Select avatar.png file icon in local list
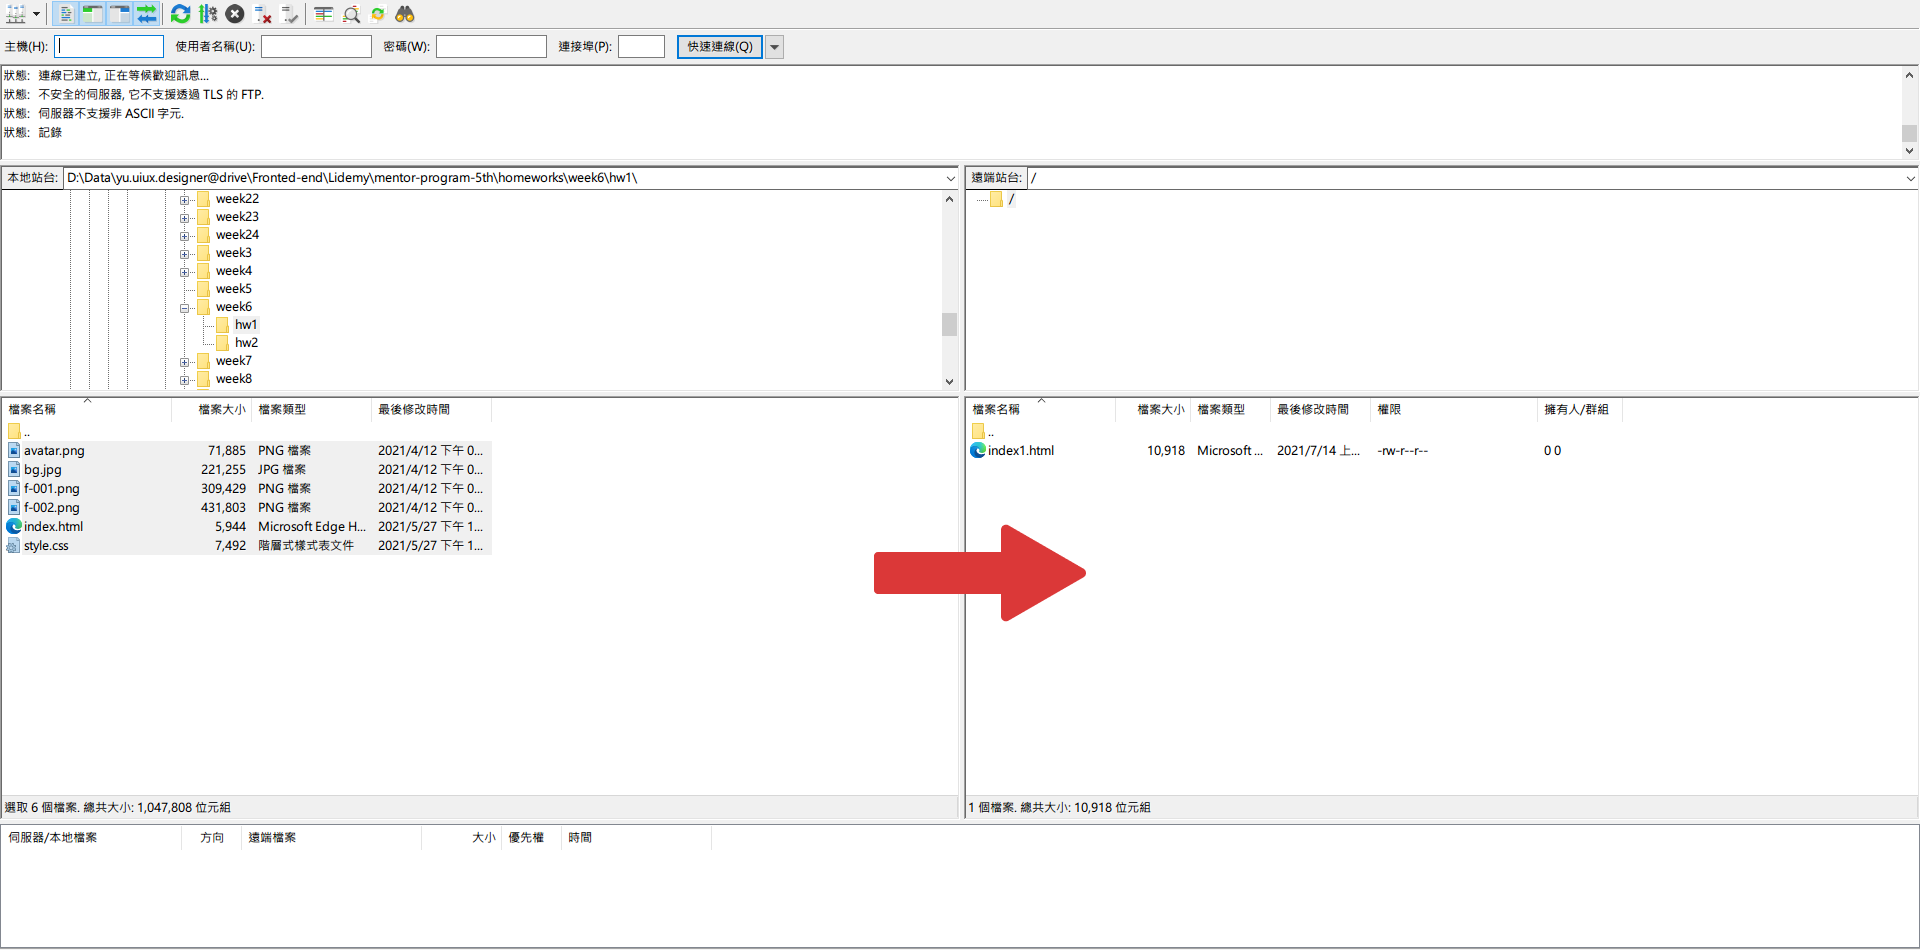 coord(14,451)
